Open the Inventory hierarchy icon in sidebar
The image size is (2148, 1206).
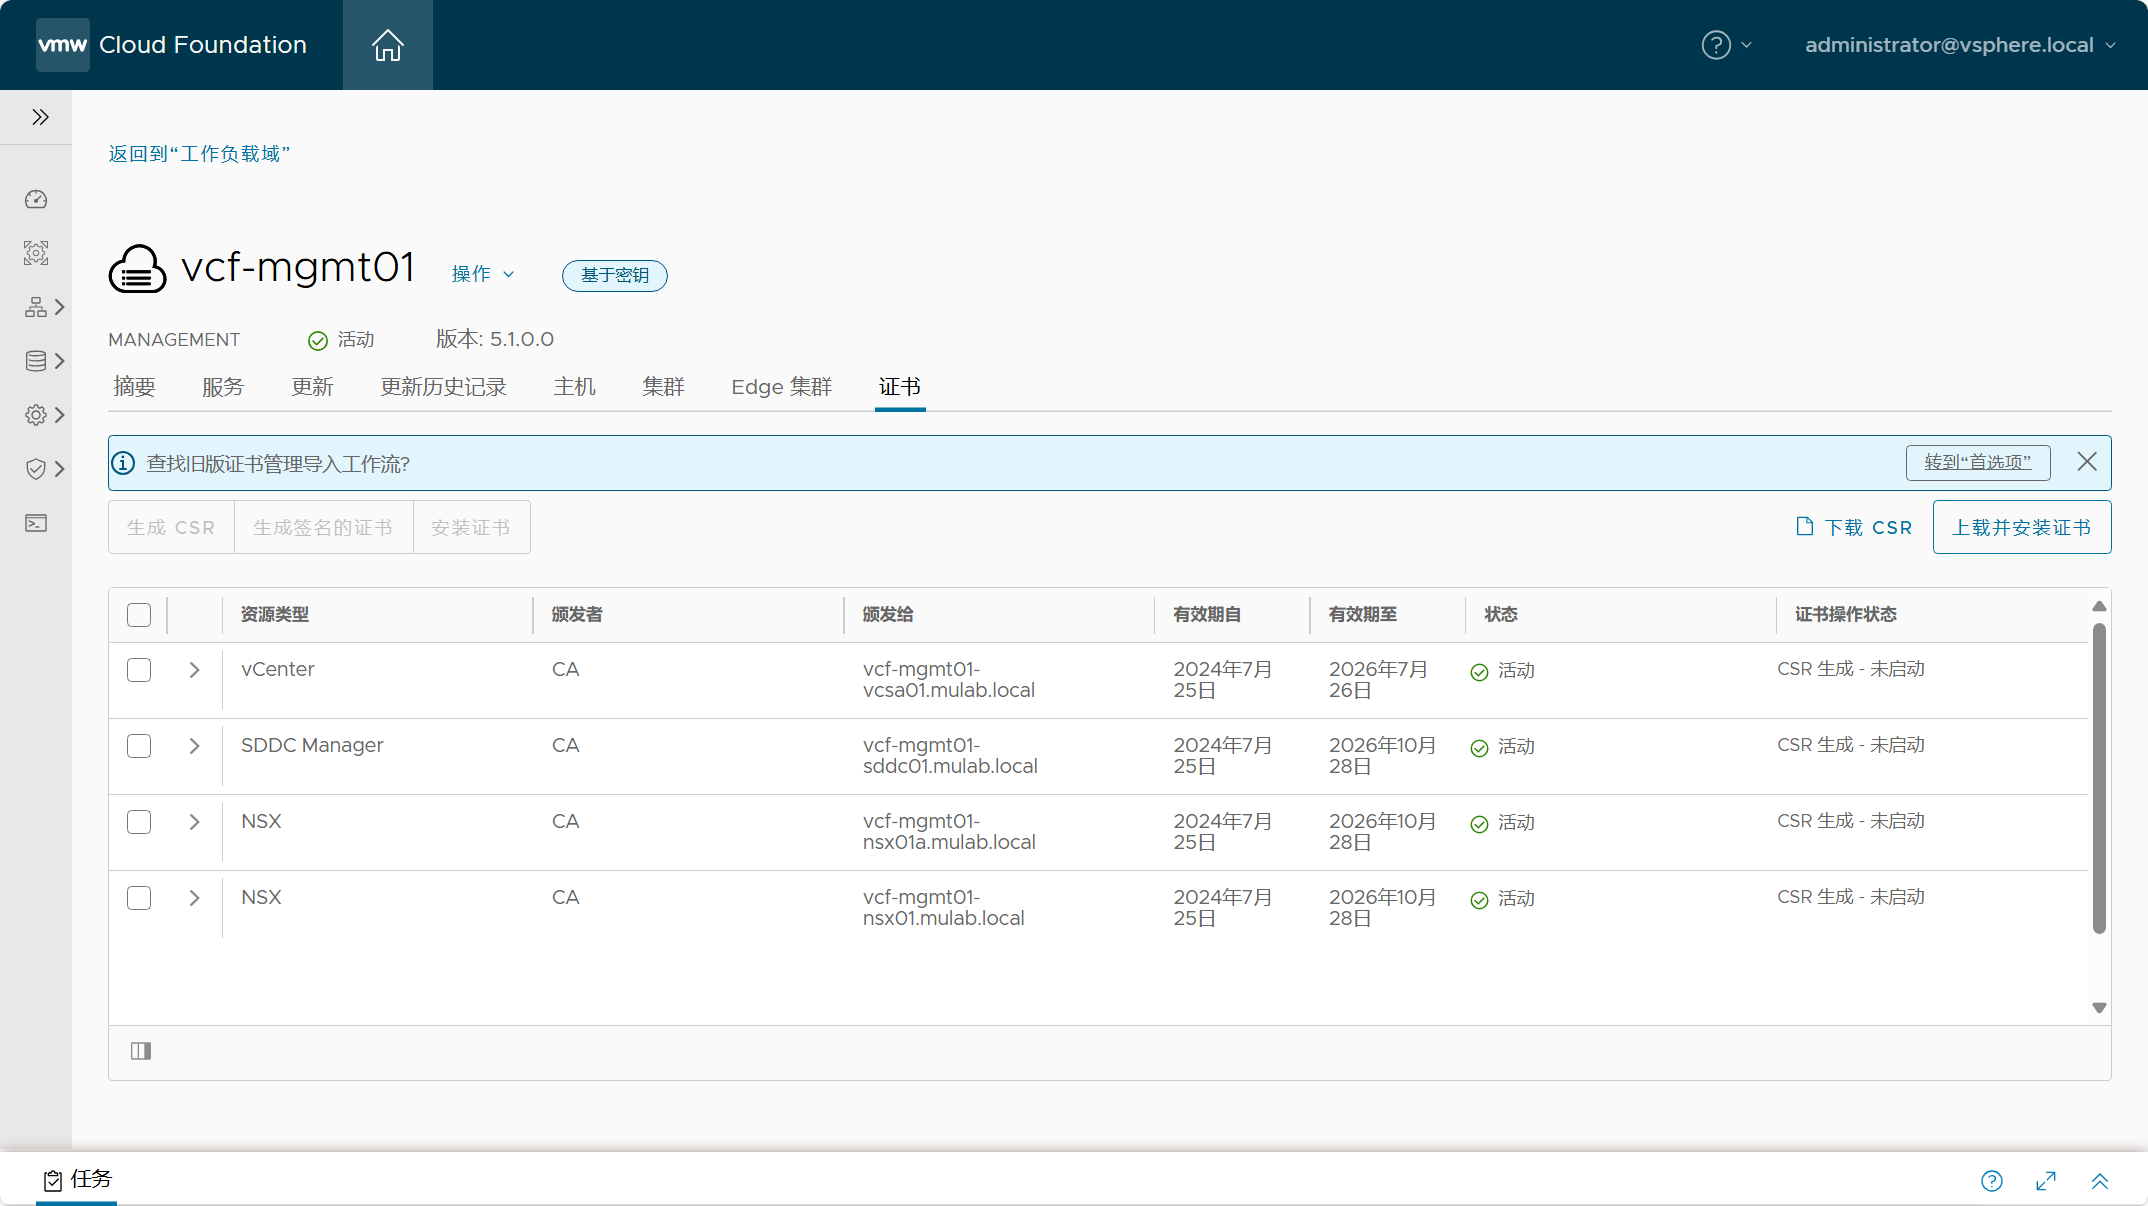click(36, 307)
